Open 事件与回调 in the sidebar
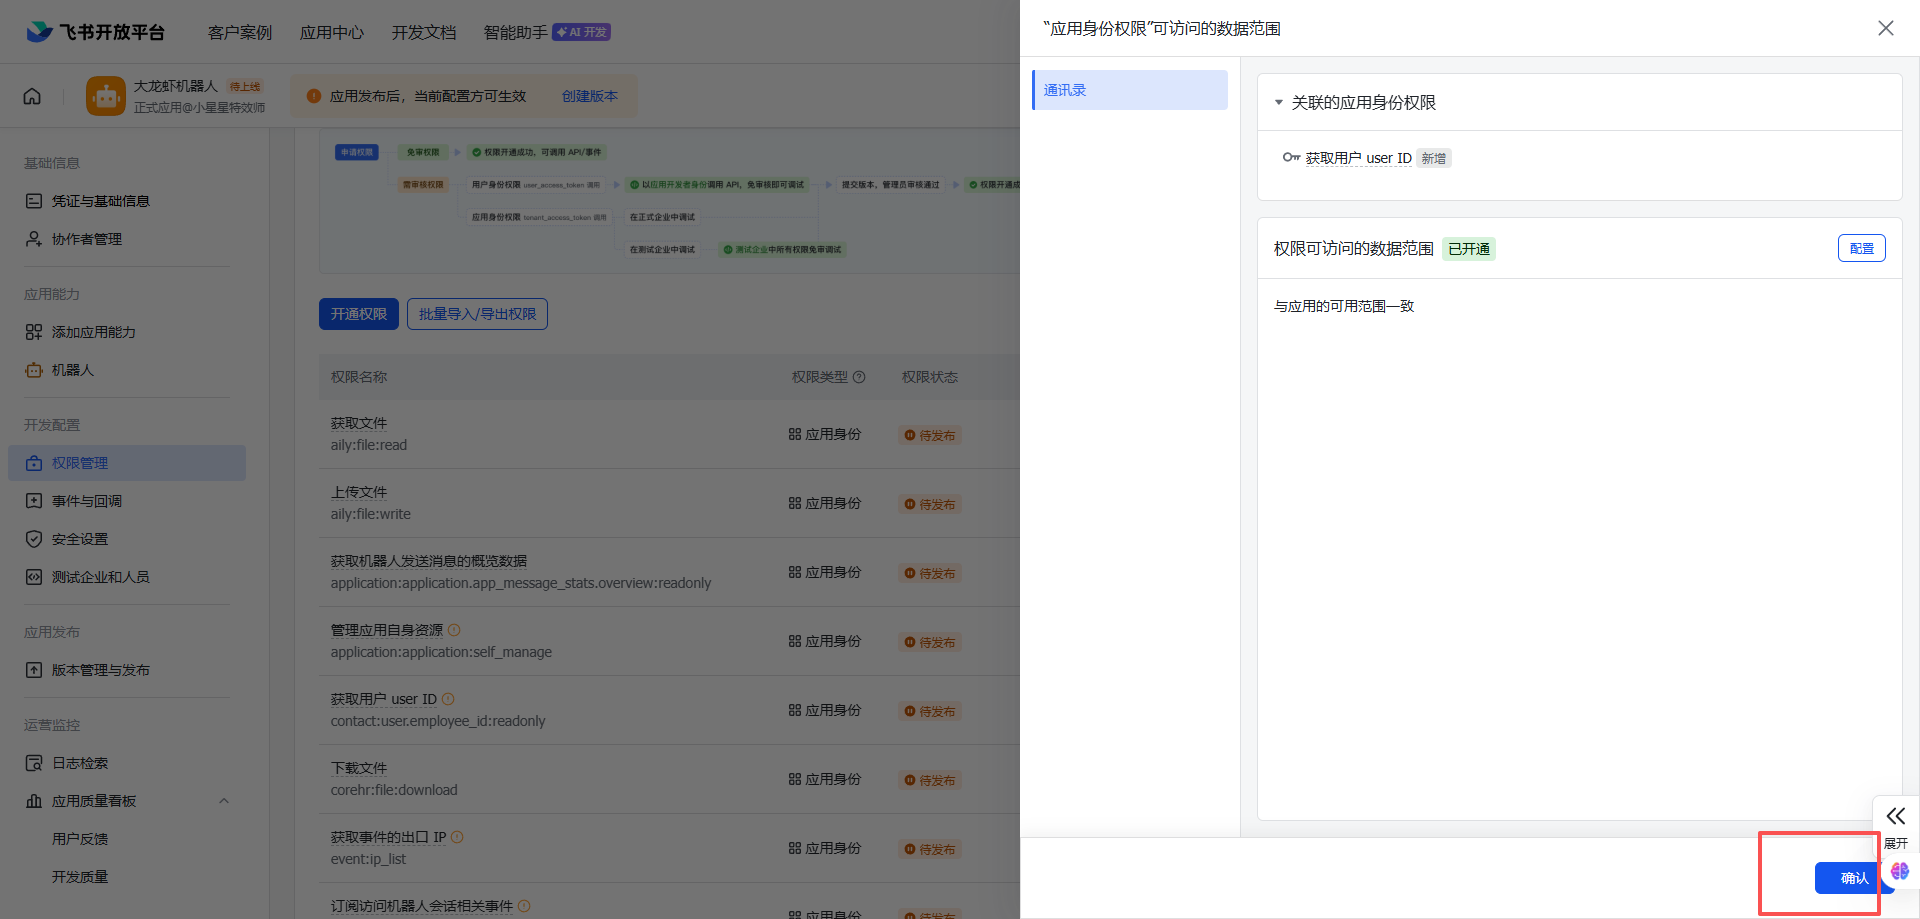This screenshot has height=919, width=1920. click(87, 501)
